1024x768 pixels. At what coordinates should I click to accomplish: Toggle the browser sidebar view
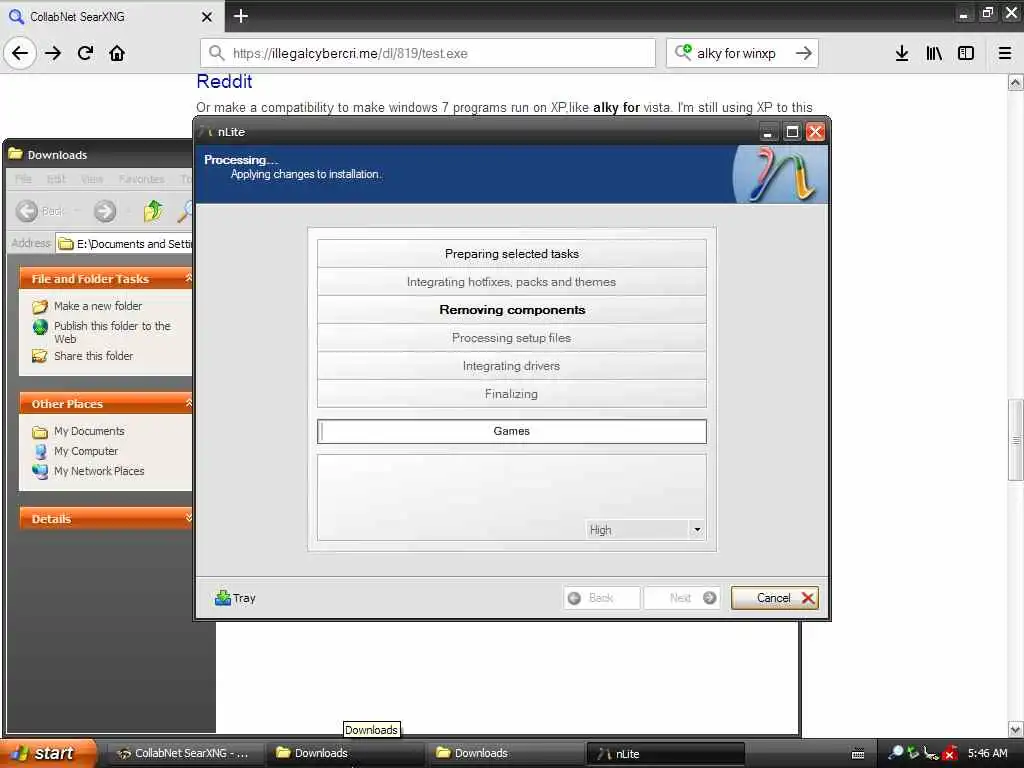(966, 53)
